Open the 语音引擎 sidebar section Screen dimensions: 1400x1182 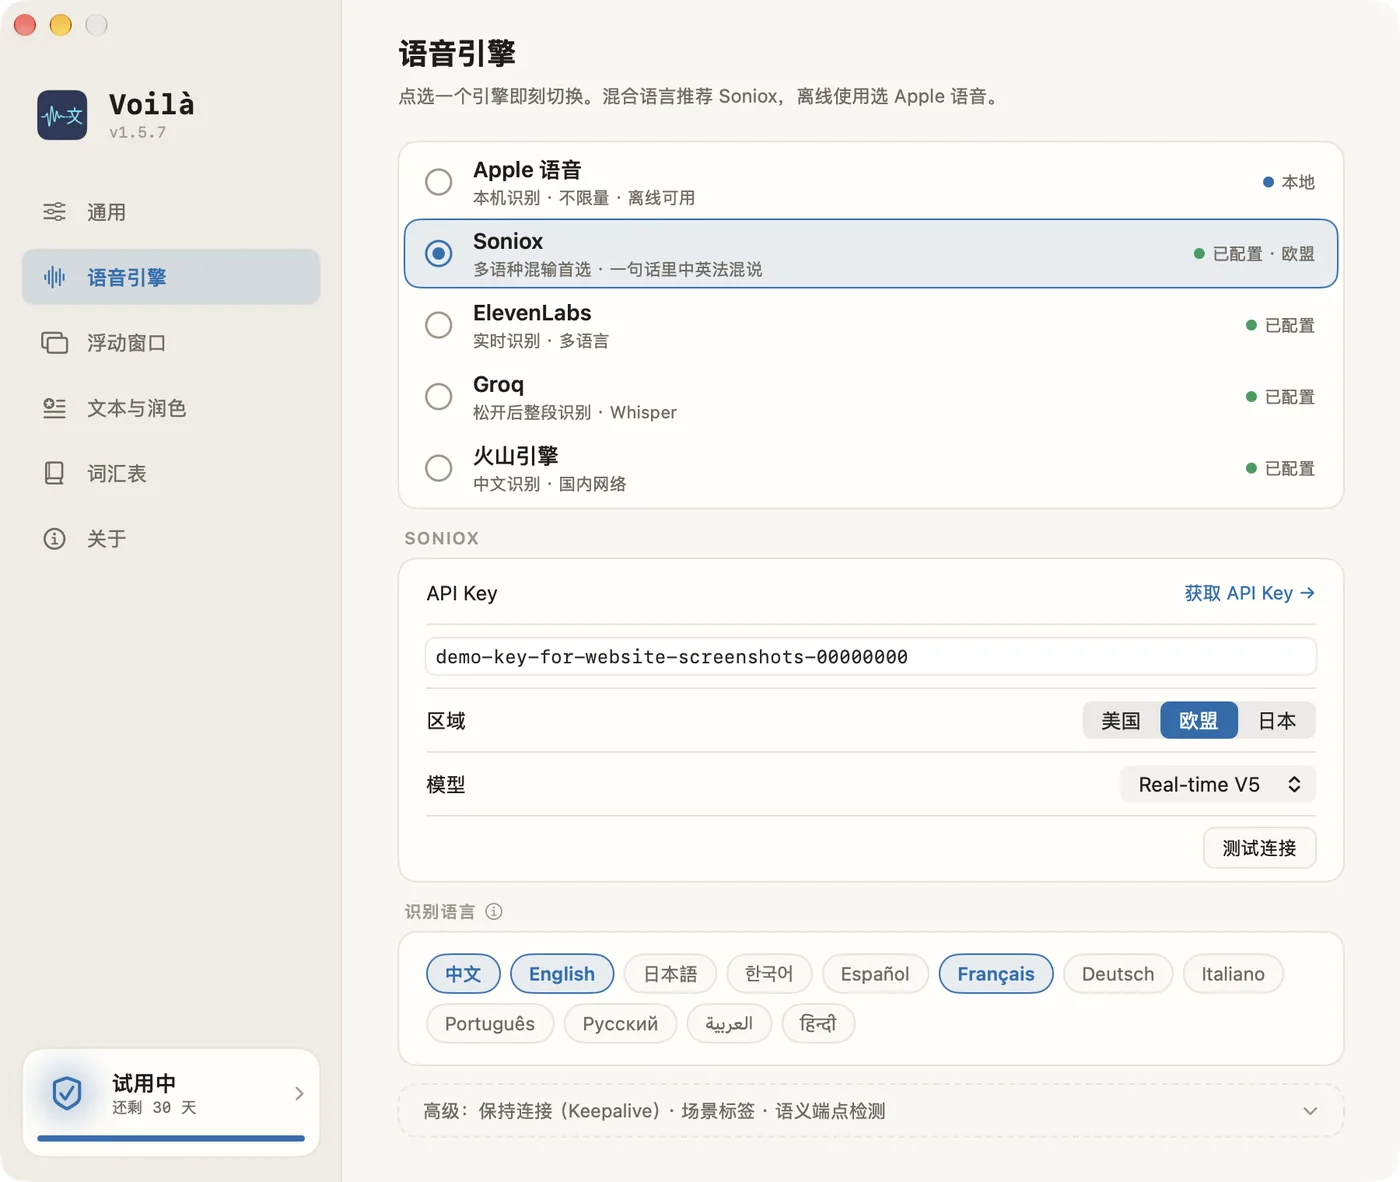click(x=171, y=277)
